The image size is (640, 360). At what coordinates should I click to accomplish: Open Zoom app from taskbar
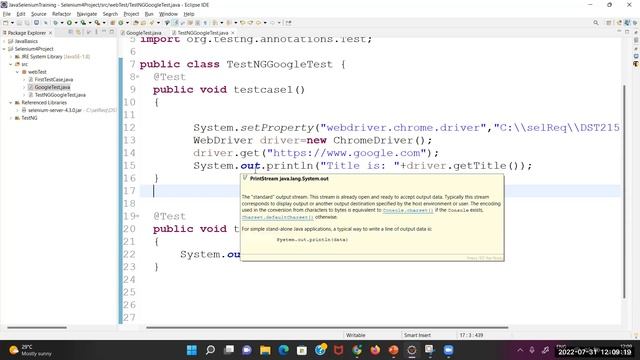(x=449, y=350)
